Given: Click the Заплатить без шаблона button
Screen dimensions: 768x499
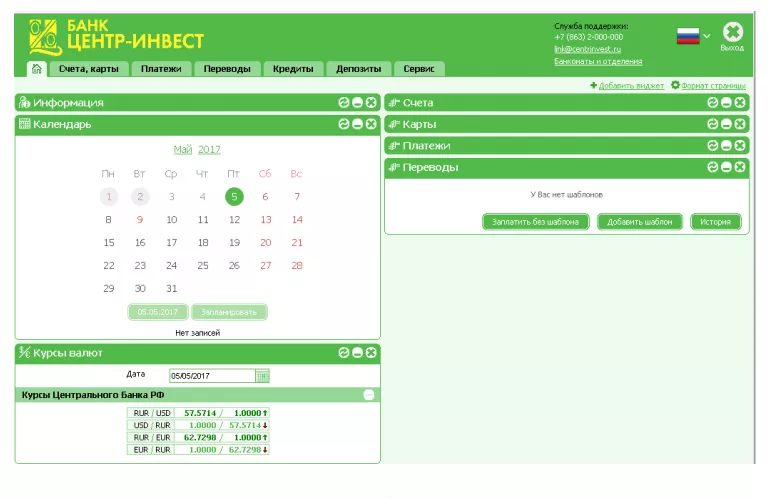Looking at the screenshot, I should 535,222.
